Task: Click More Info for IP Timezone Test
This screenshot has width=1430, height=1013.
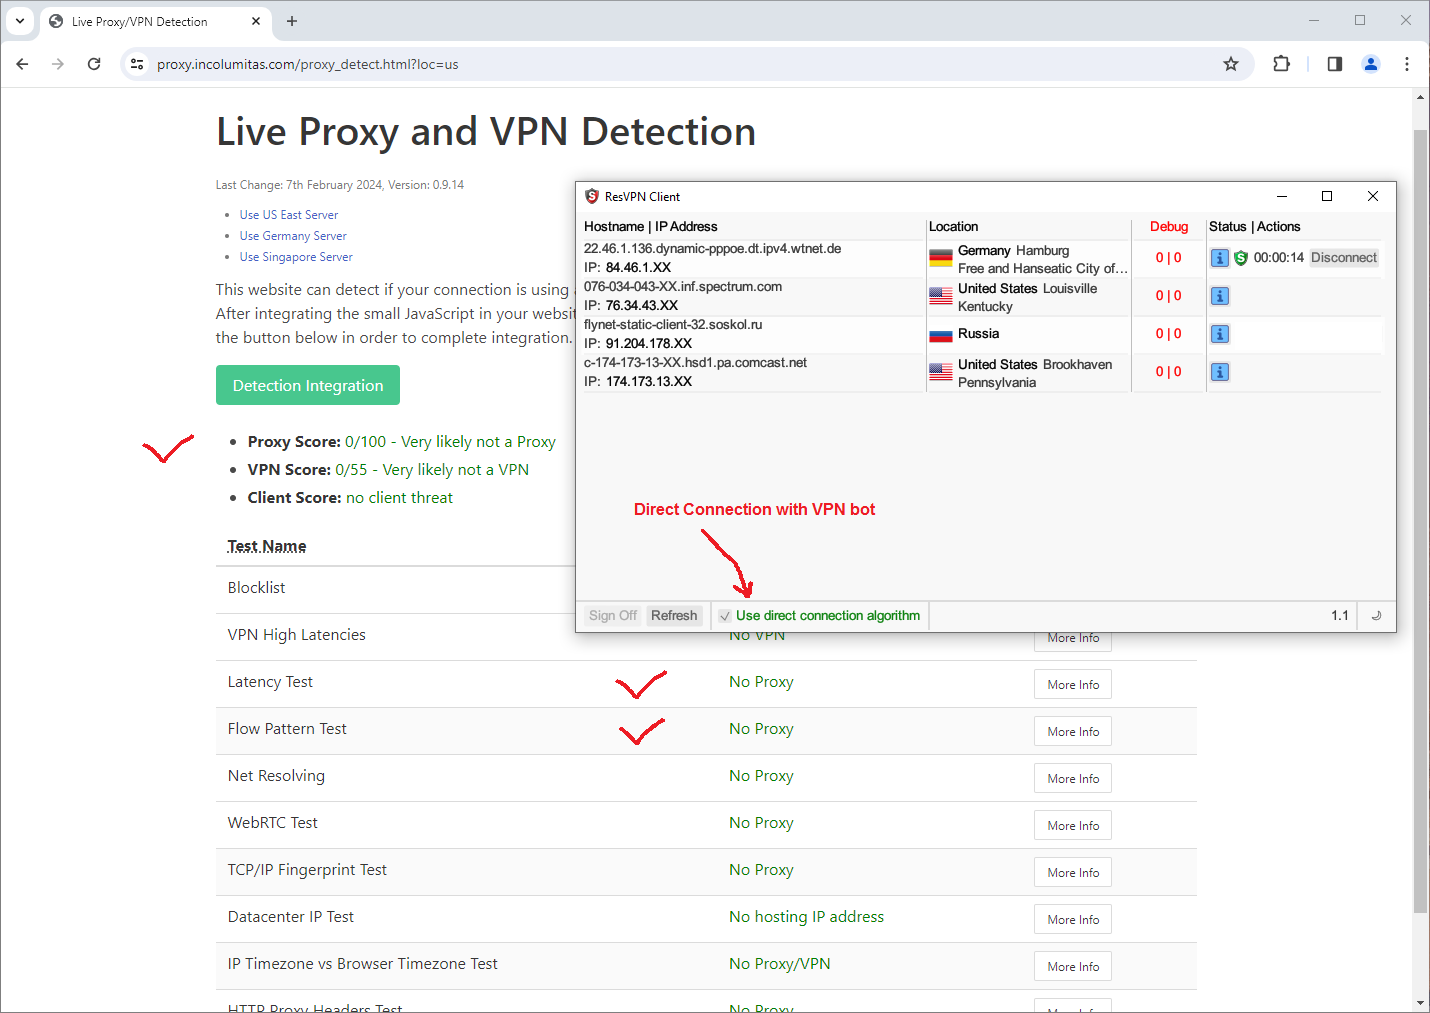Action: coord(1073,967)
